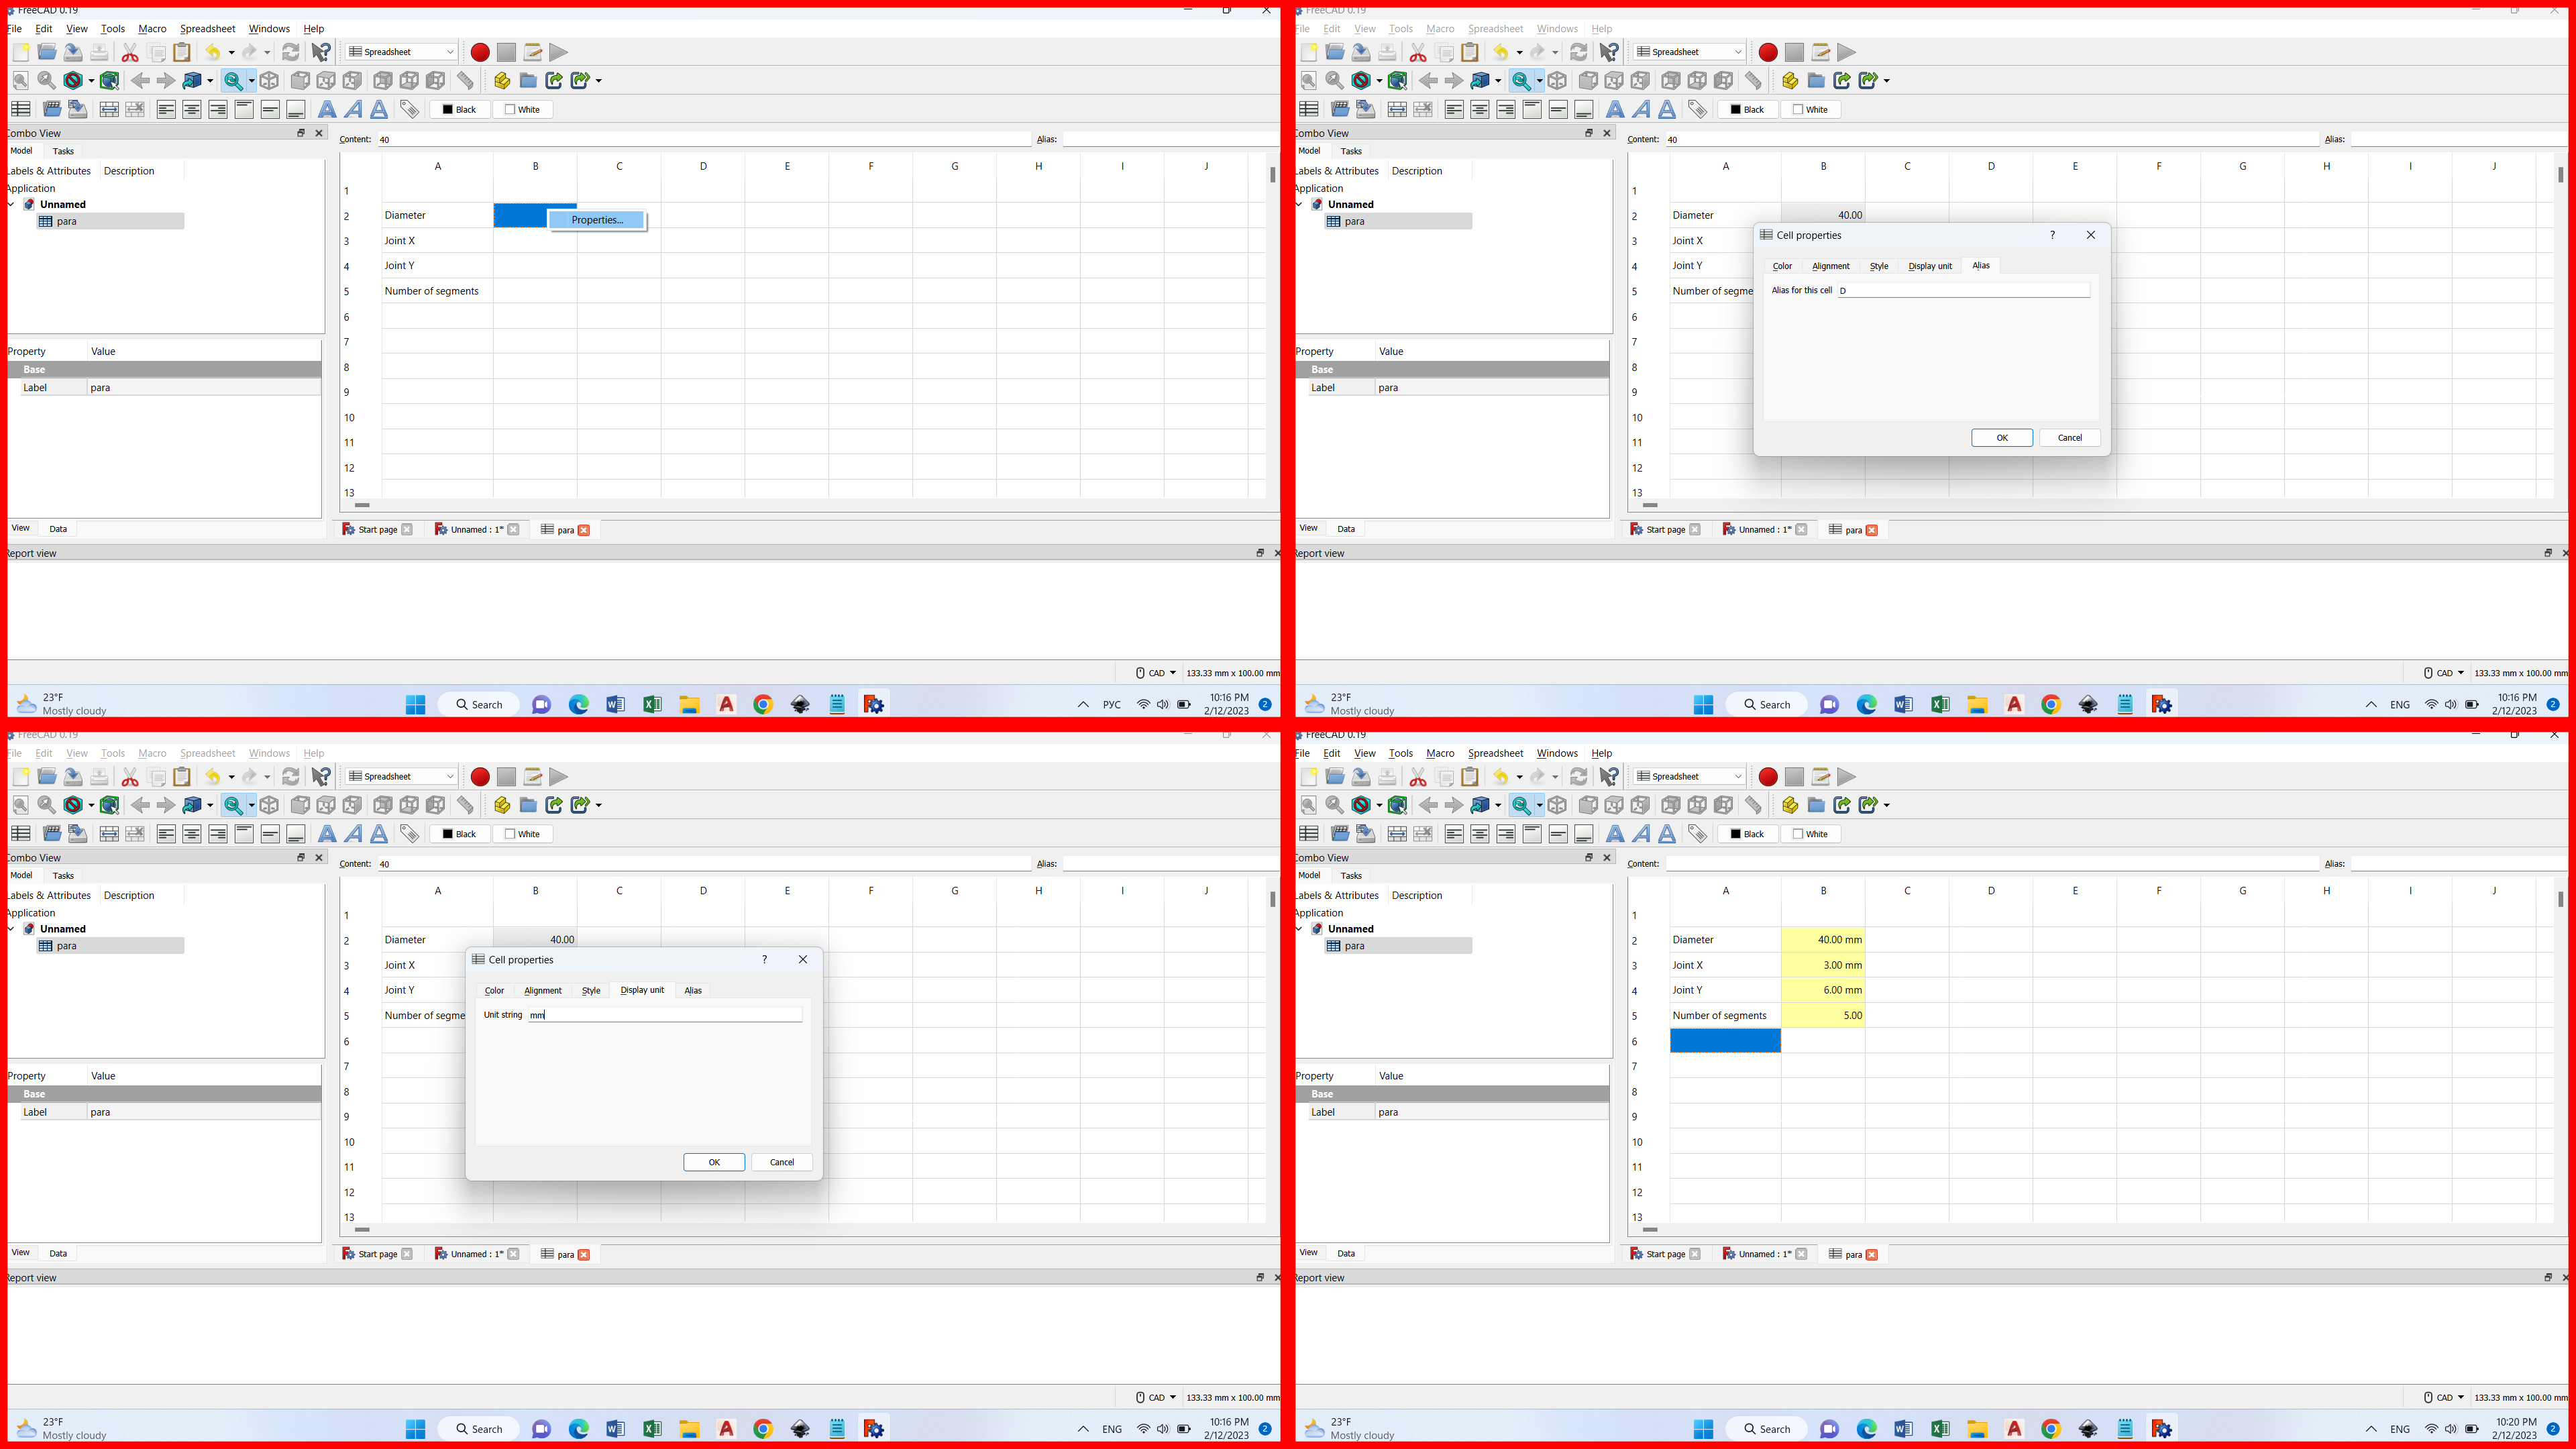Execute the current macro
The height and width of the screenshot is (1449, 2576).
[x=559, y=52]
